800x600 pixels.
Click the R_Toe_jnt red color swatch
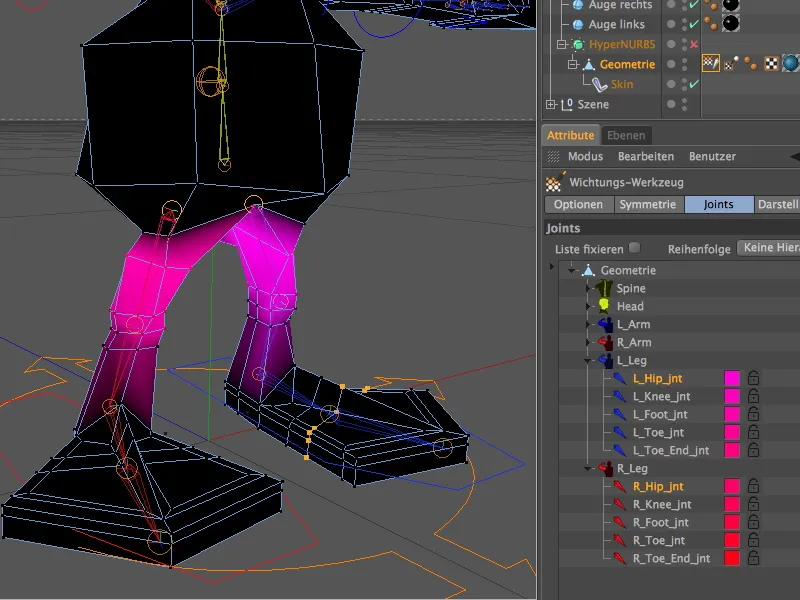click(x=732, y=540)
